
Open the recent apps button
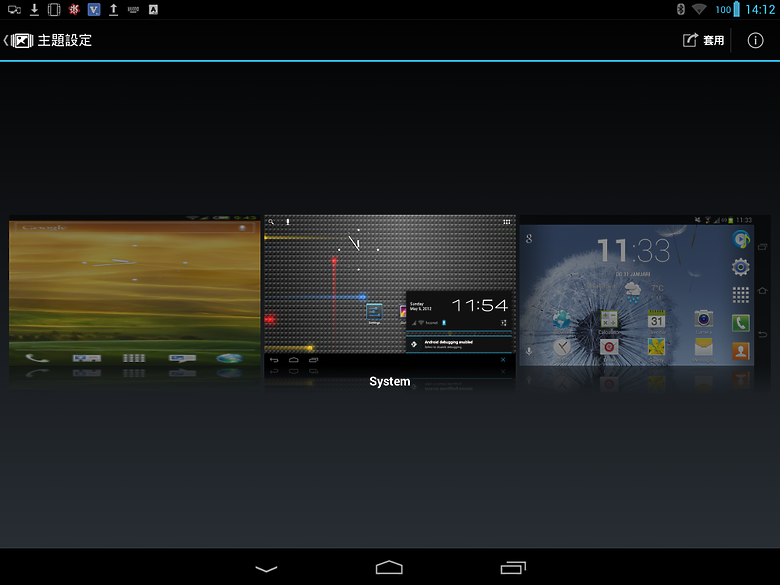tap(513, 568)
